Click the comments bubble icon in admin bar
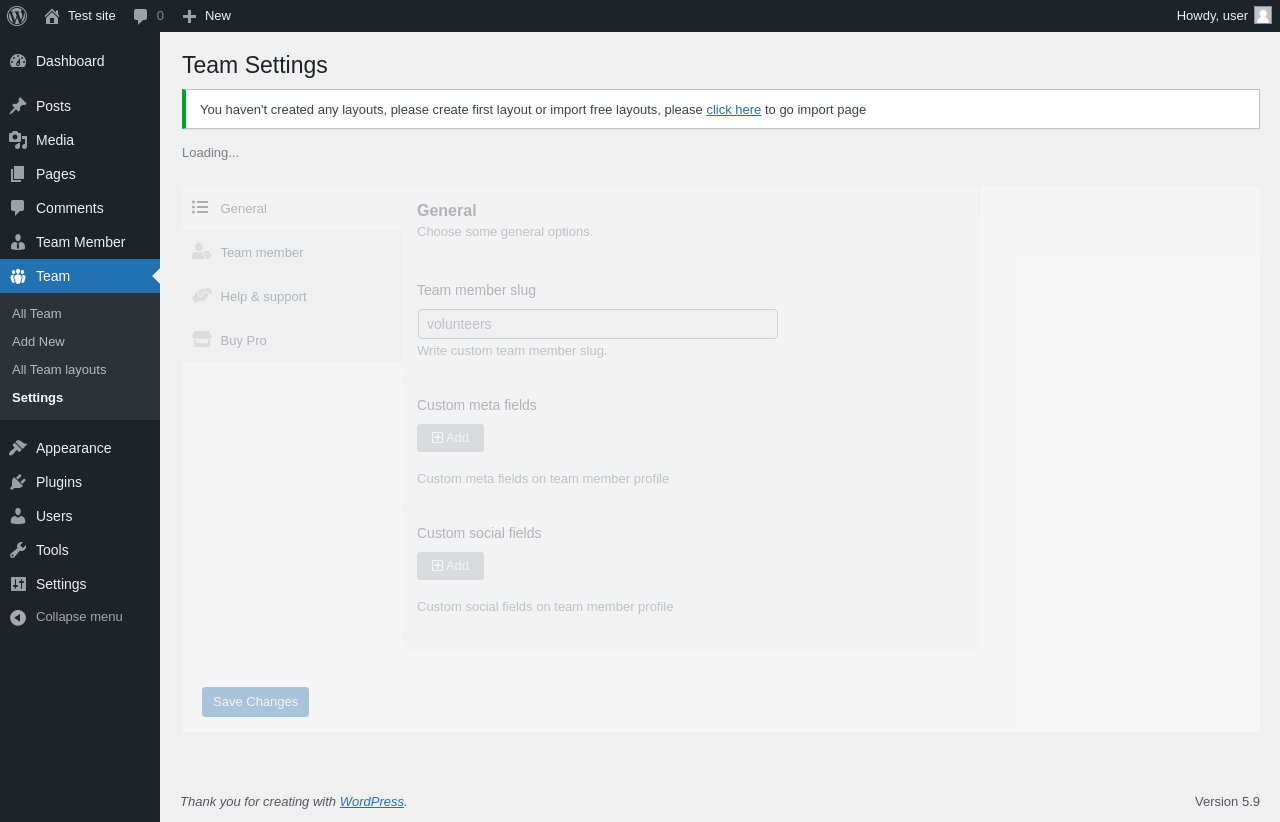 click(x=141, y=16)
